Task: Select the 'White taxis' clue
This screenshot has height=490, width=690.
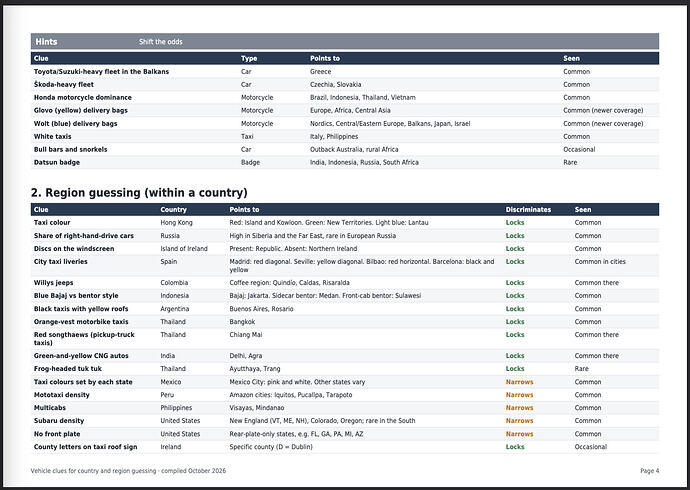Action: tap(52, 136)
